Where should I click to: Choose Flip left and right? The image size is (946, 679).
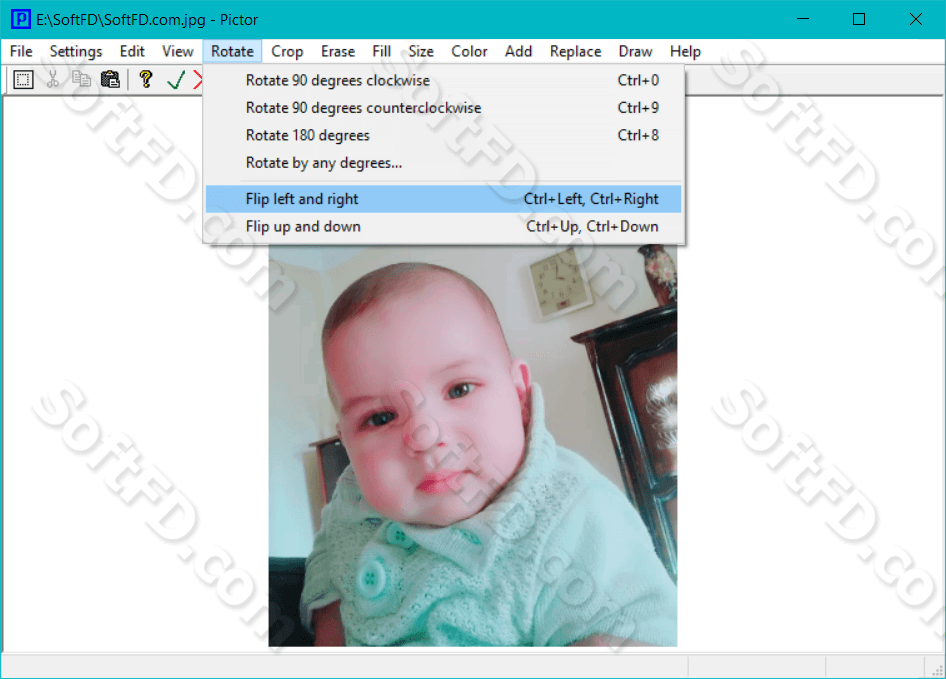tap(443, 199)
